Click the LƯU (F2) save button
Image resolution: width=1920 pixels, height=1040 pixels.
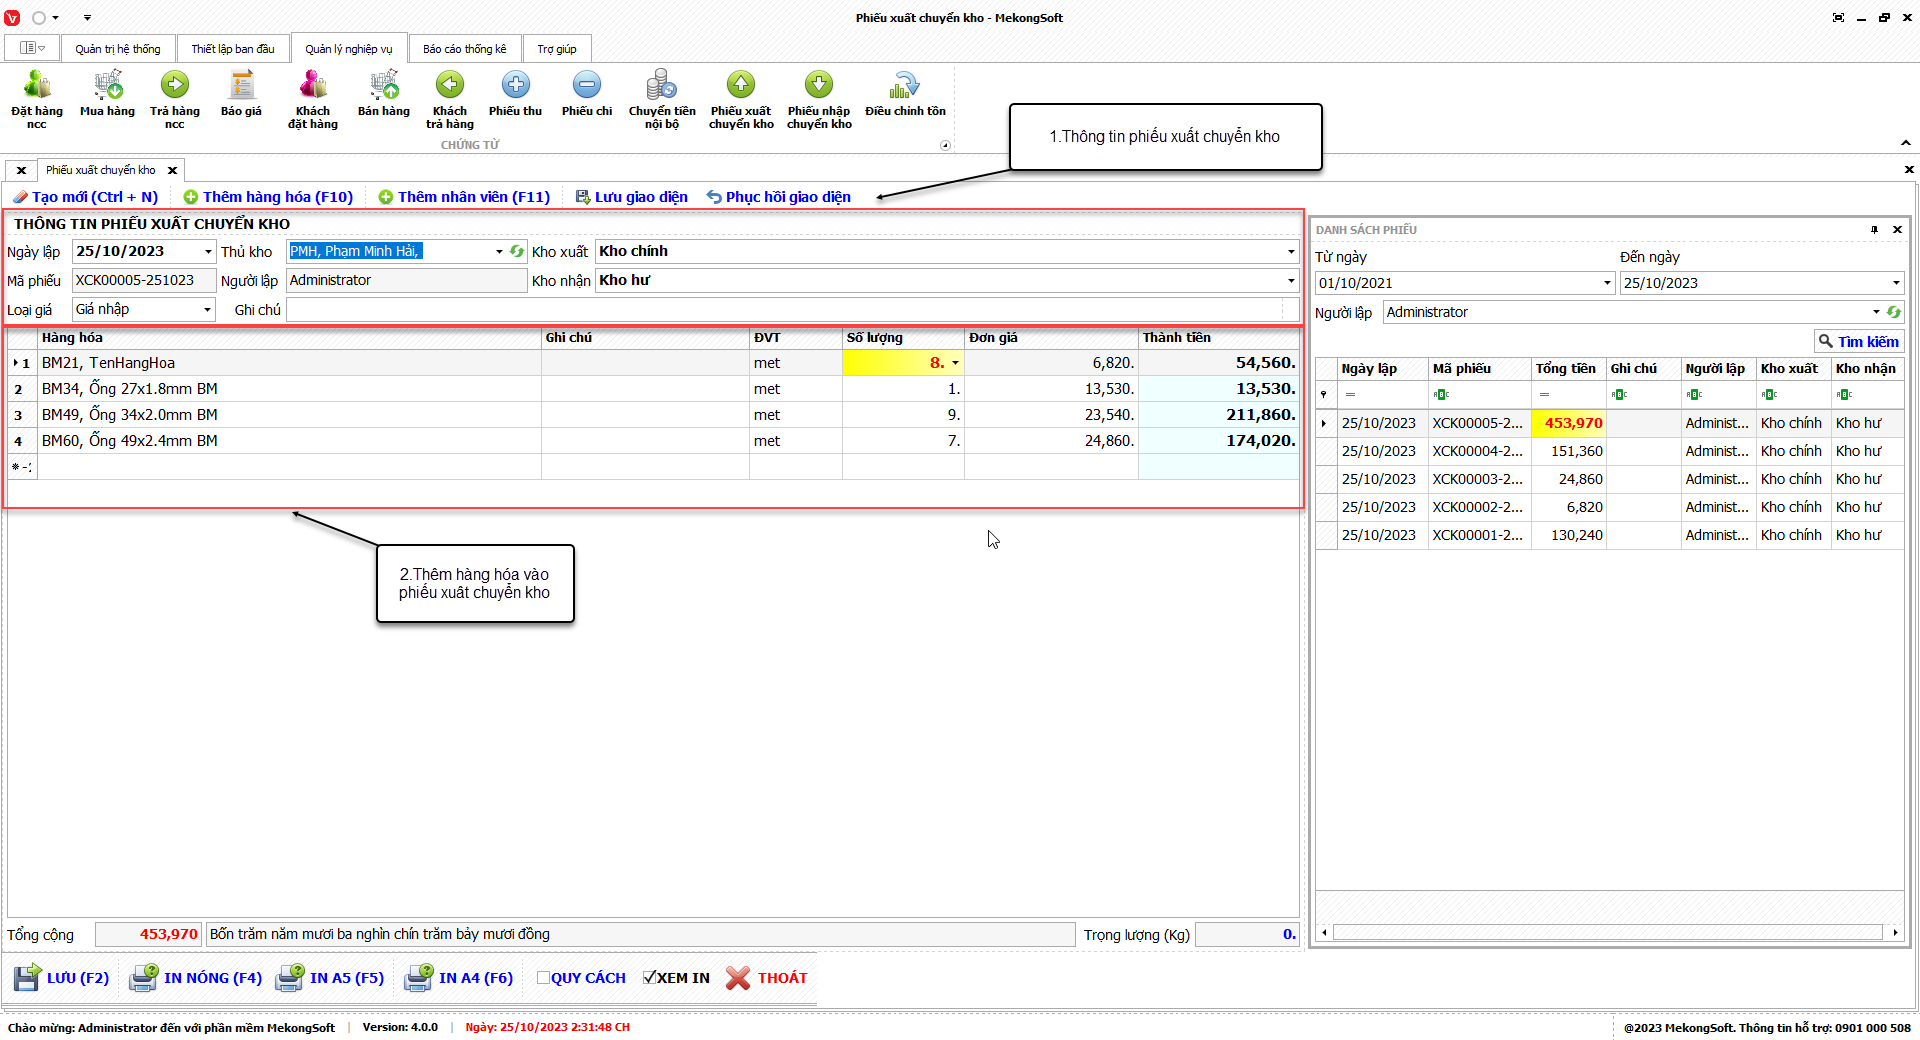62,978
